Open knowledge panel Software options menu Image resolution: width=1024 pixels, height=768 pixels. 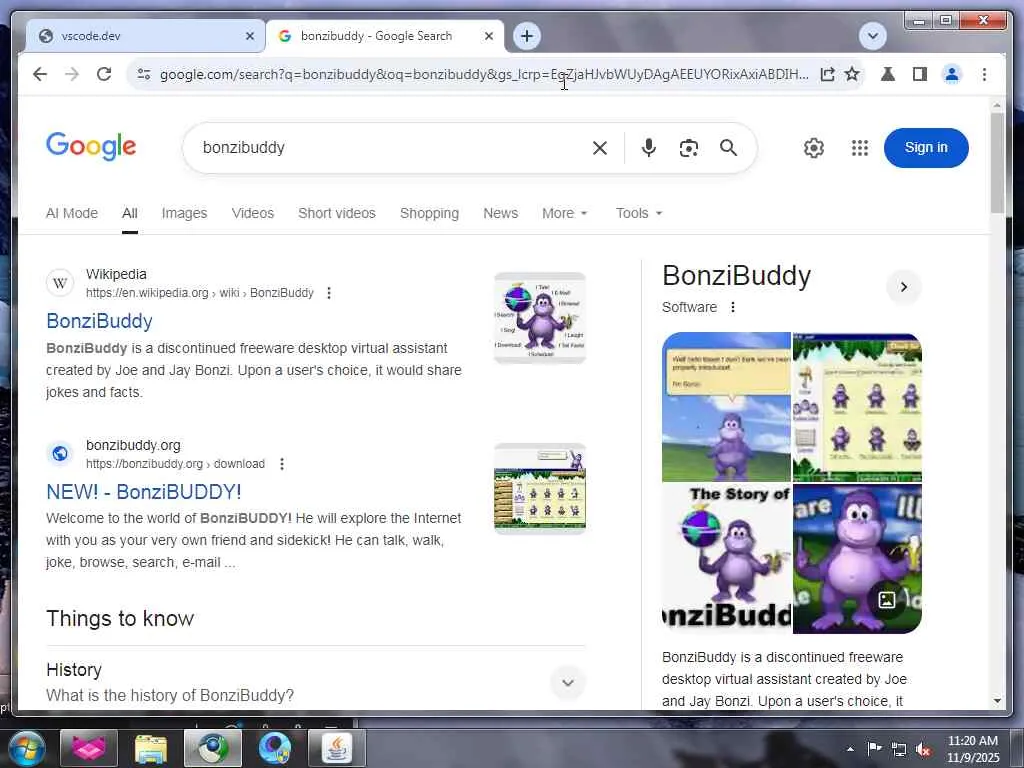pyautogui.click(x=733, y=307)
